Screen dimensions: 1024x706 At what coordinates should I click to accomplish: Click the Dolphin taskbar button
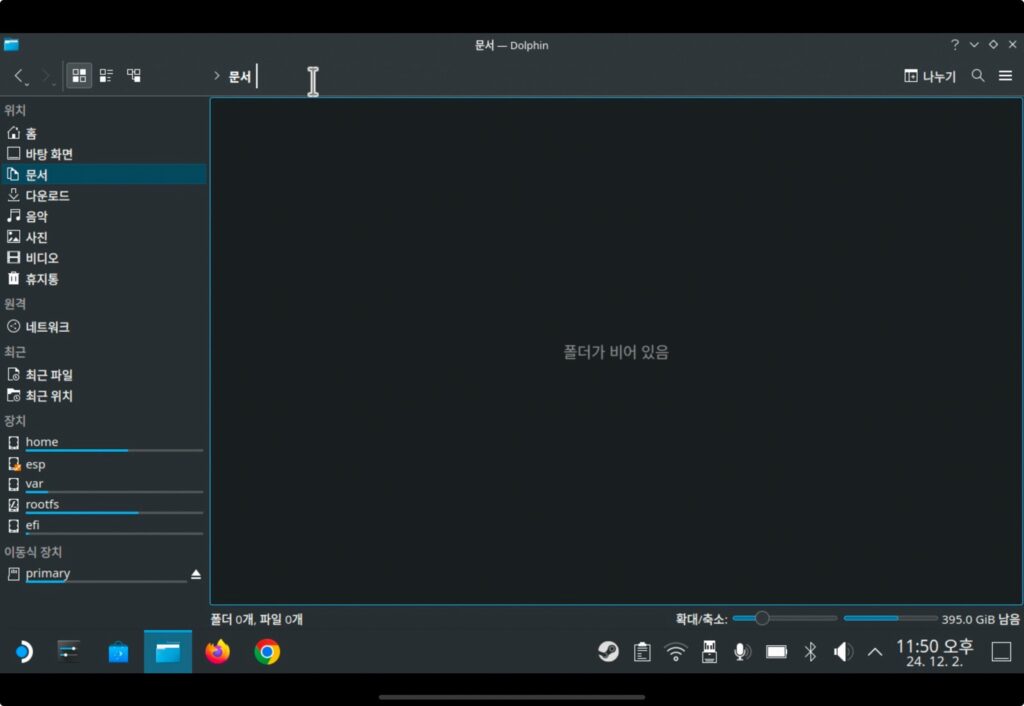(168, 652)
